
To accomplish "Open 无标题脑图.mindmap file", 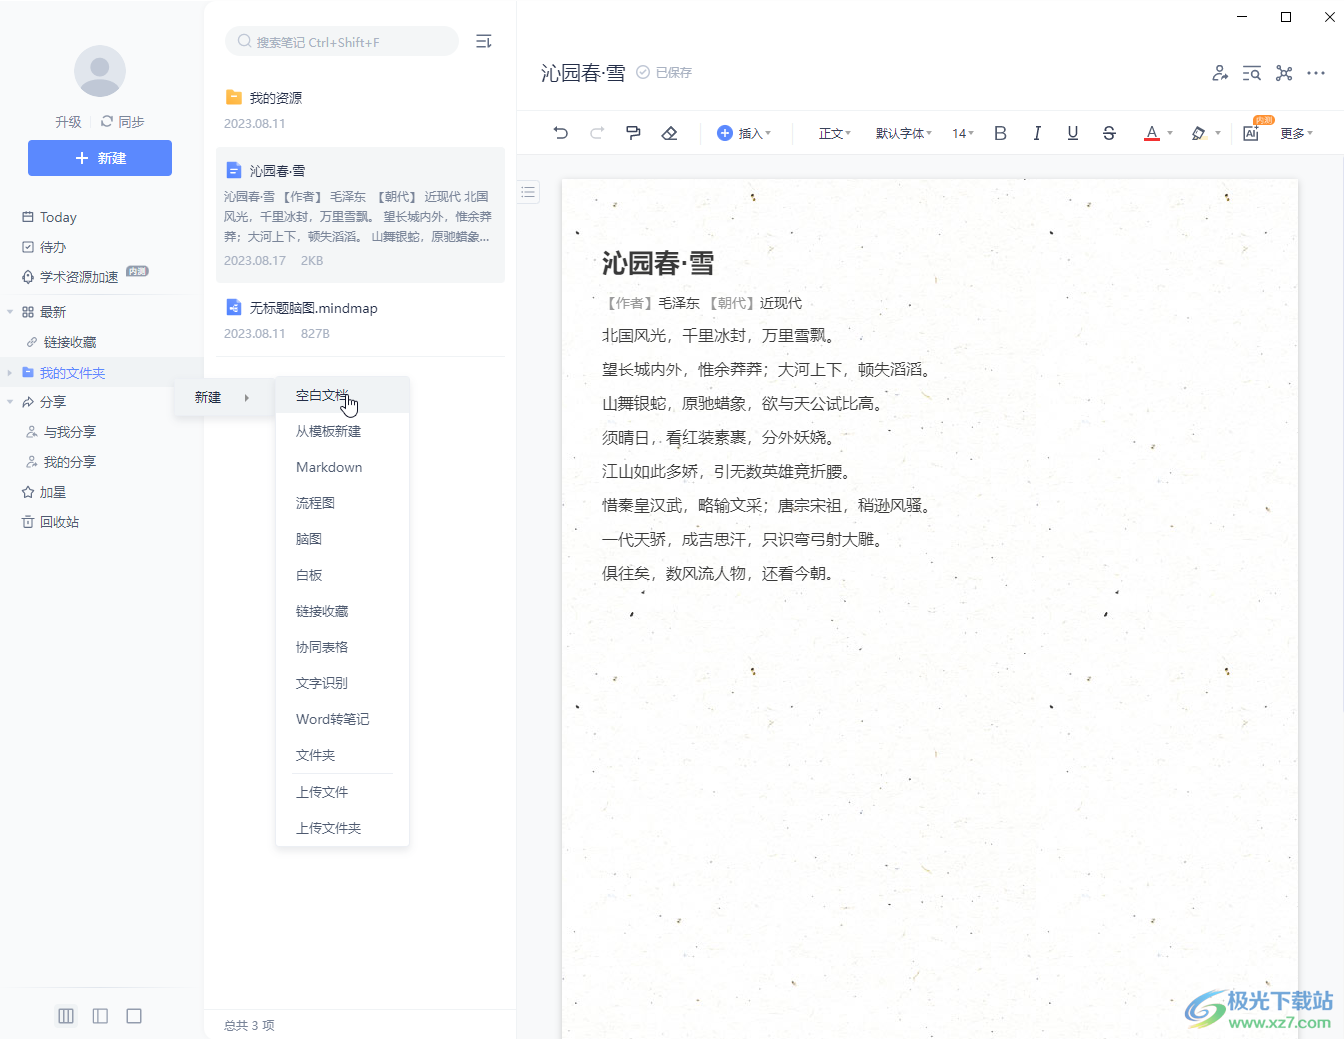I will point(360,320).
